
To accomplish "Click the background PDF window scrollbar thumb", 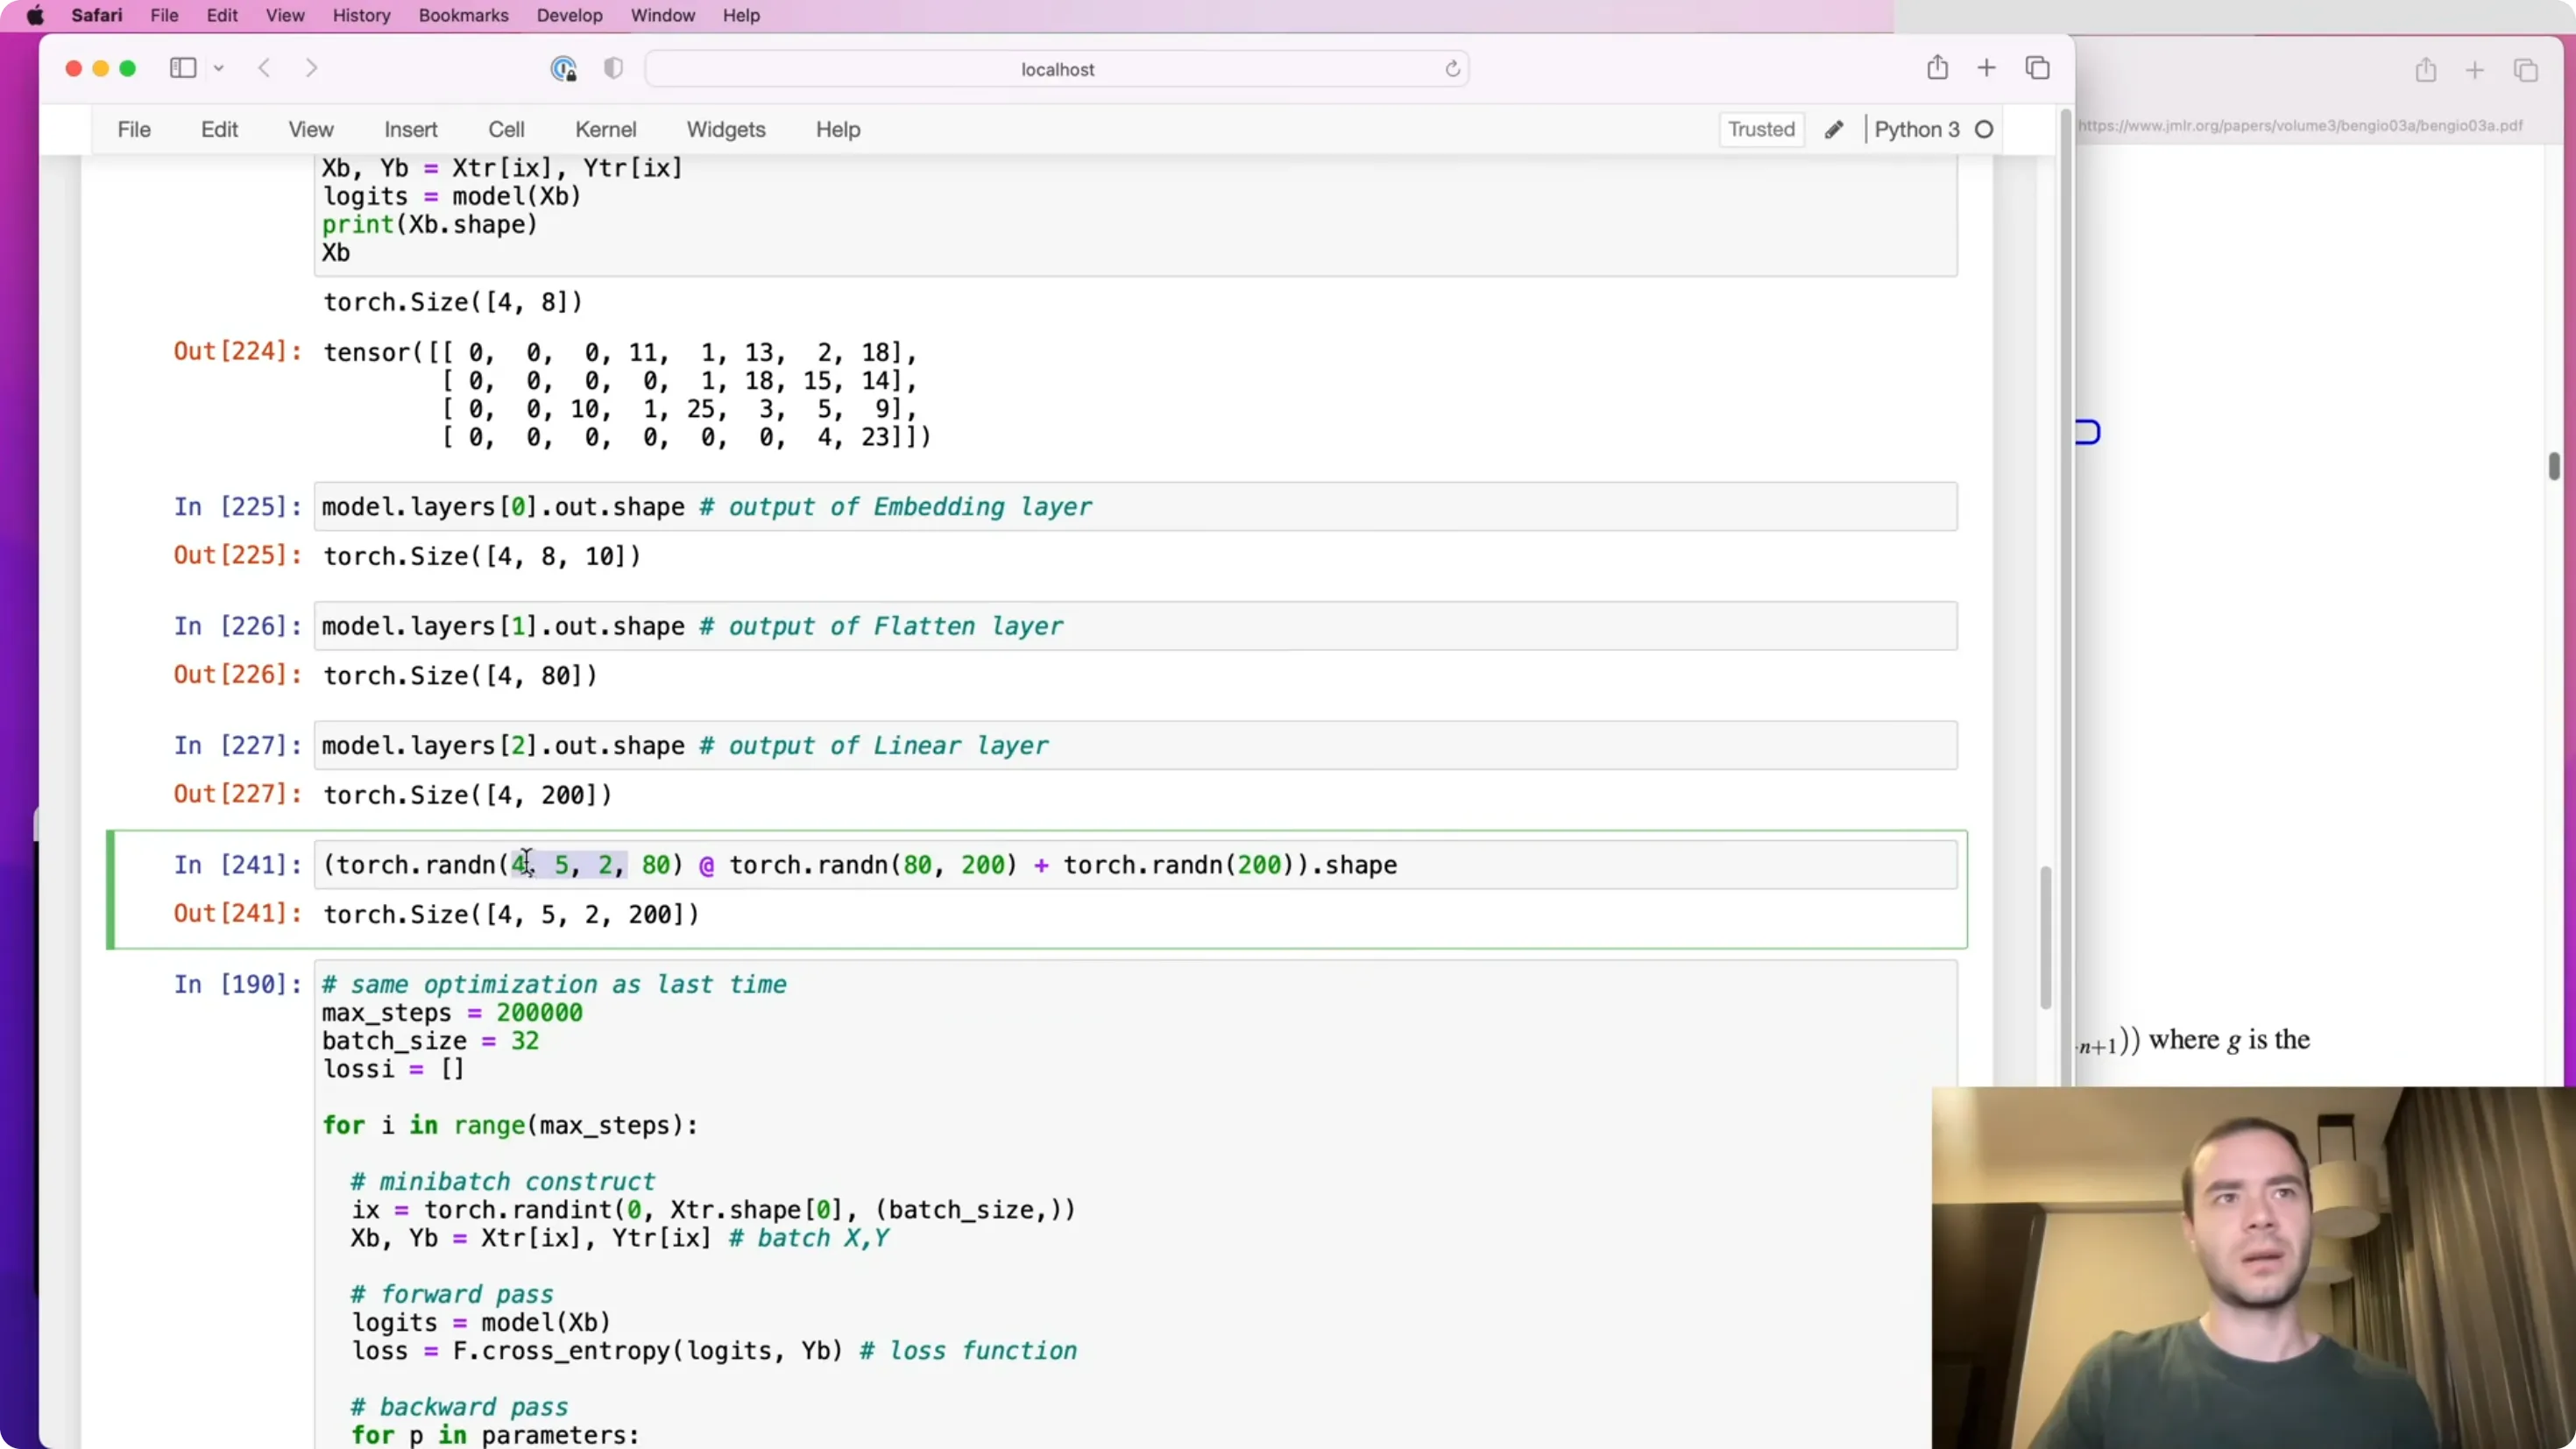I will pyautogui.click(x=2554, y=466).
